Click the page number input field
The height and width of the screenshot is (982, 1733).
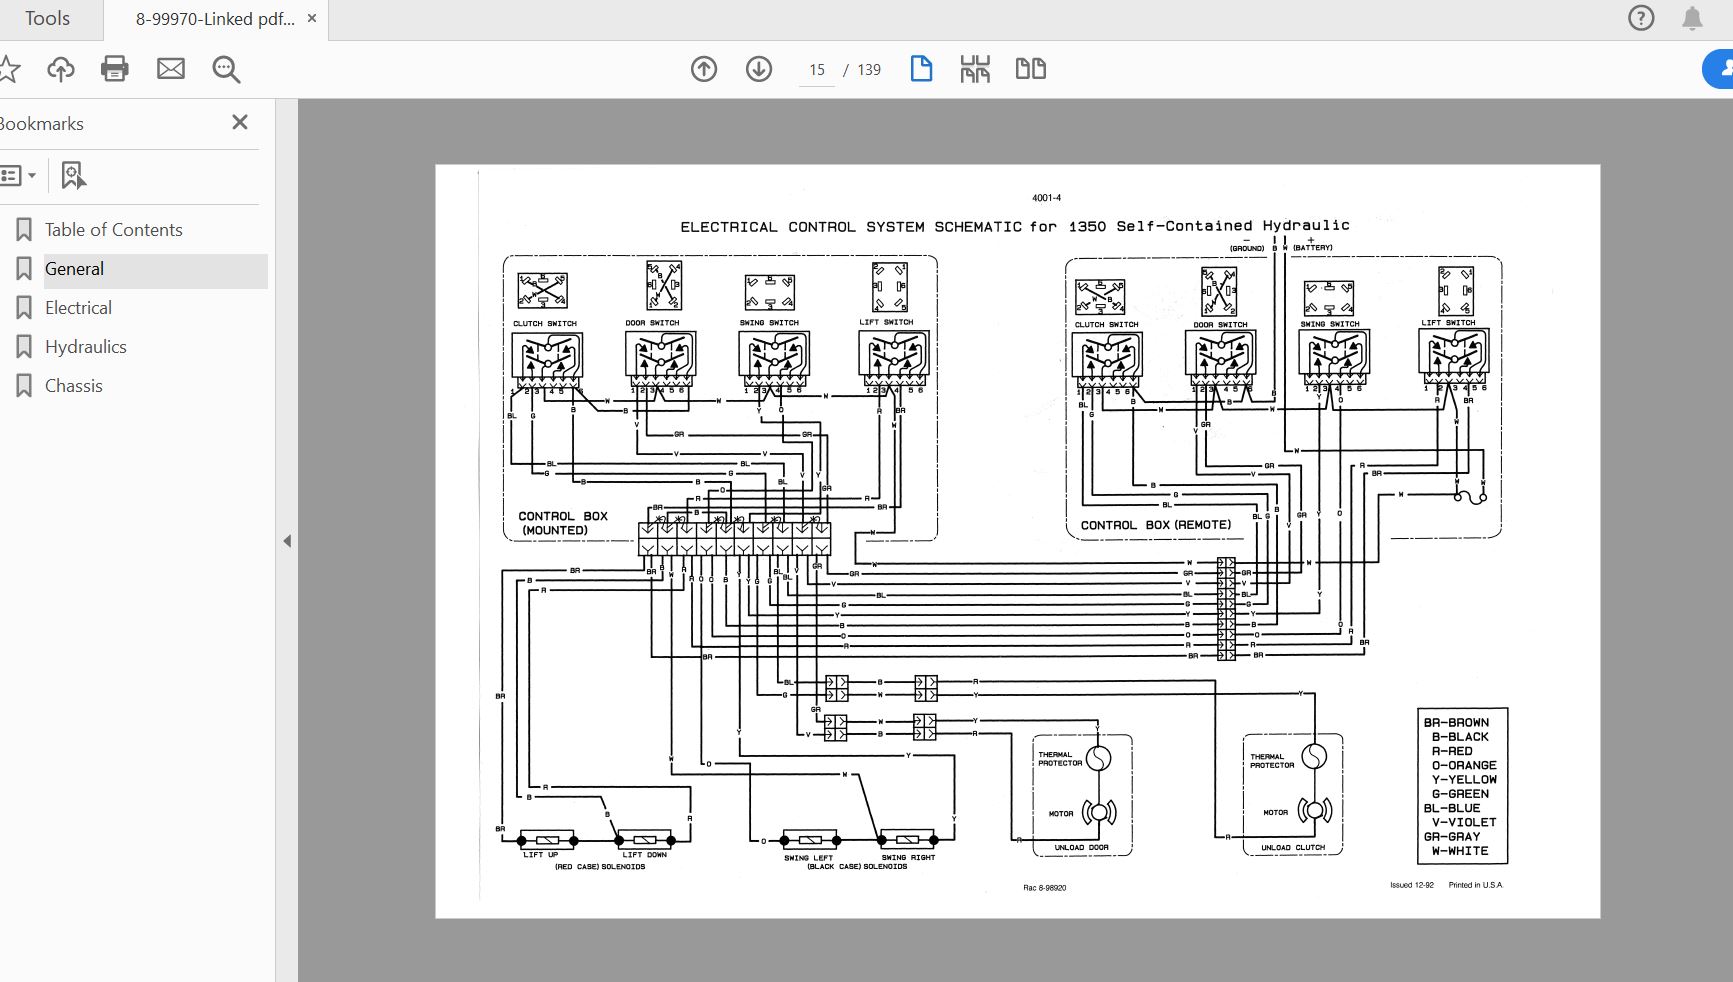[817, 70]
